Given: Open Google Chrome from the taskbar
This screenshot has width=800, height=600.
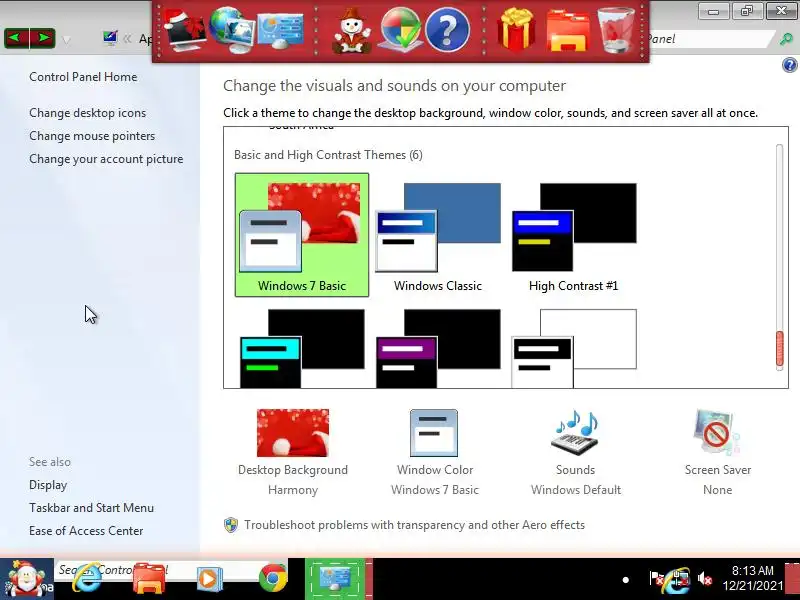Looking at the screenshot, I should 273,579.
